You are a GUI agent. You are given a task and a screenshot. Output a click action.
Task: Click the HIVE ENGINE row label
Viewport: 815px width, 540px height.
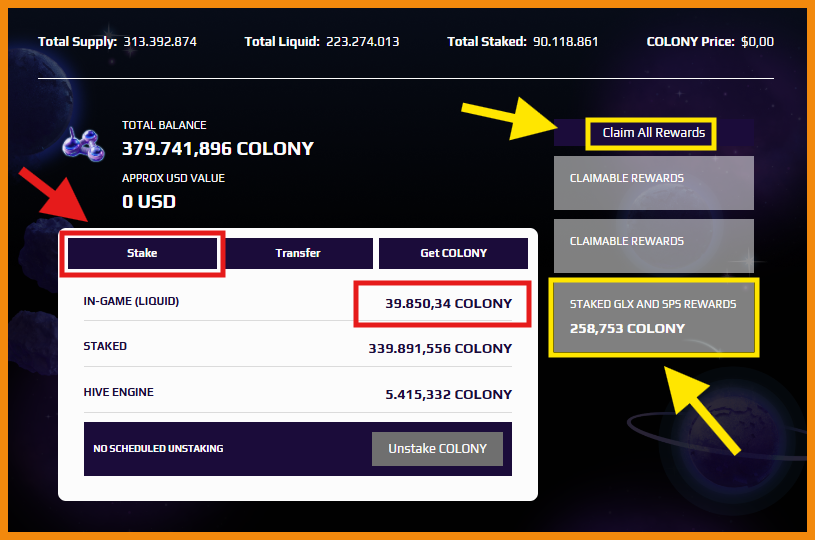[x=119, y=392]
